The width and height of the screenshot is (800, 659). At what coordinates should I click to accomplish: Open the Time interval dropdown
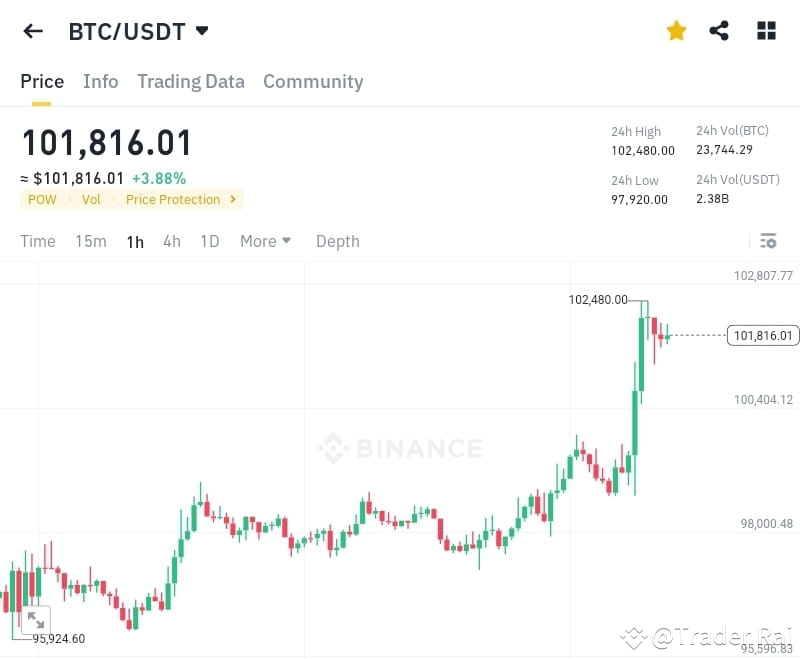point(37,241)
